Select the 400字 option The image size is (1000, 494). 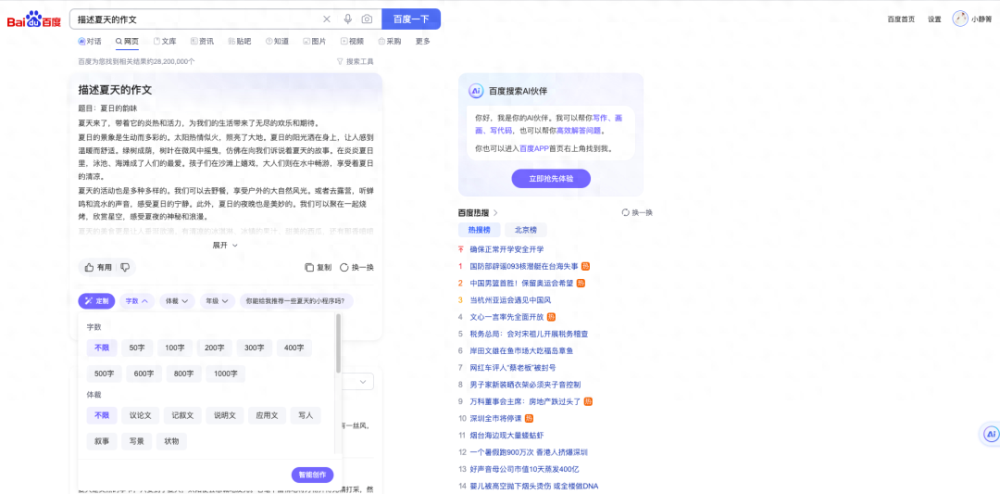(x=294, y=348)
